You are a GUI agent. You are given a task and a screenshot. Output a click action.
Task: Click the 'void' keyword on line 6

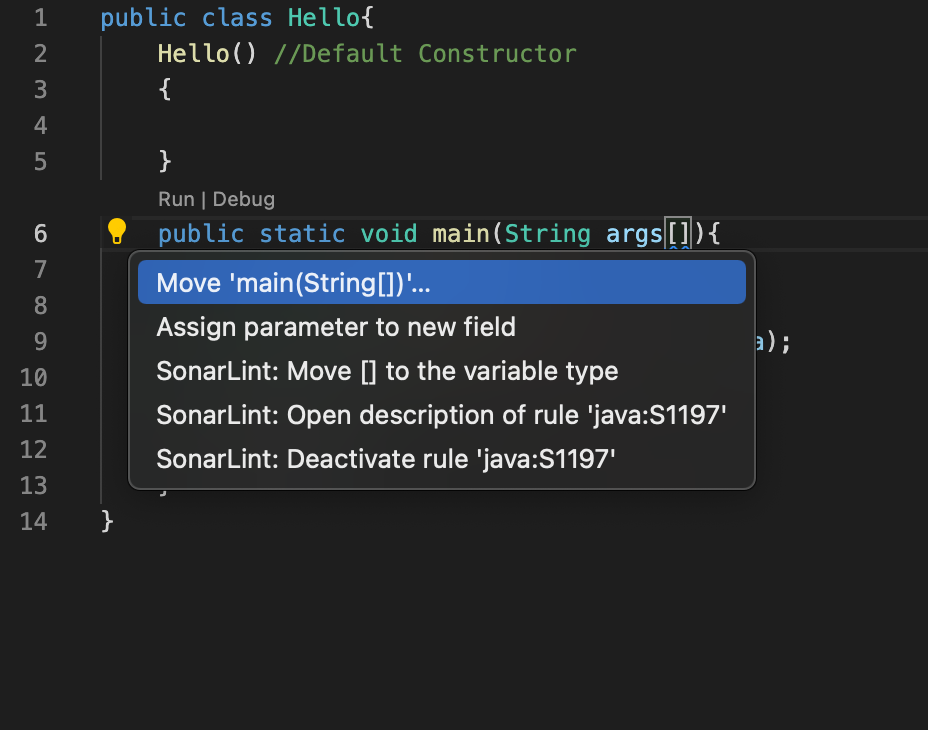point(389,234)
